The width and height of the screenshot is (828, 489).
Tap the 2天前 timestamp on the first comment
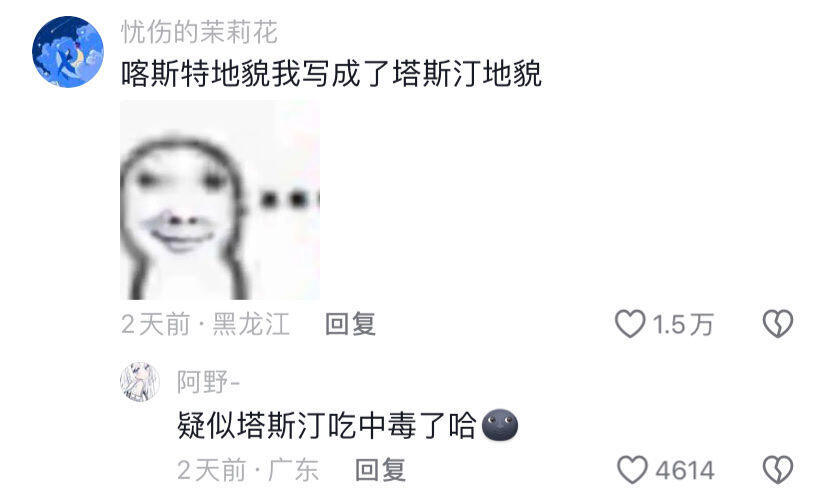click(155, 324)
